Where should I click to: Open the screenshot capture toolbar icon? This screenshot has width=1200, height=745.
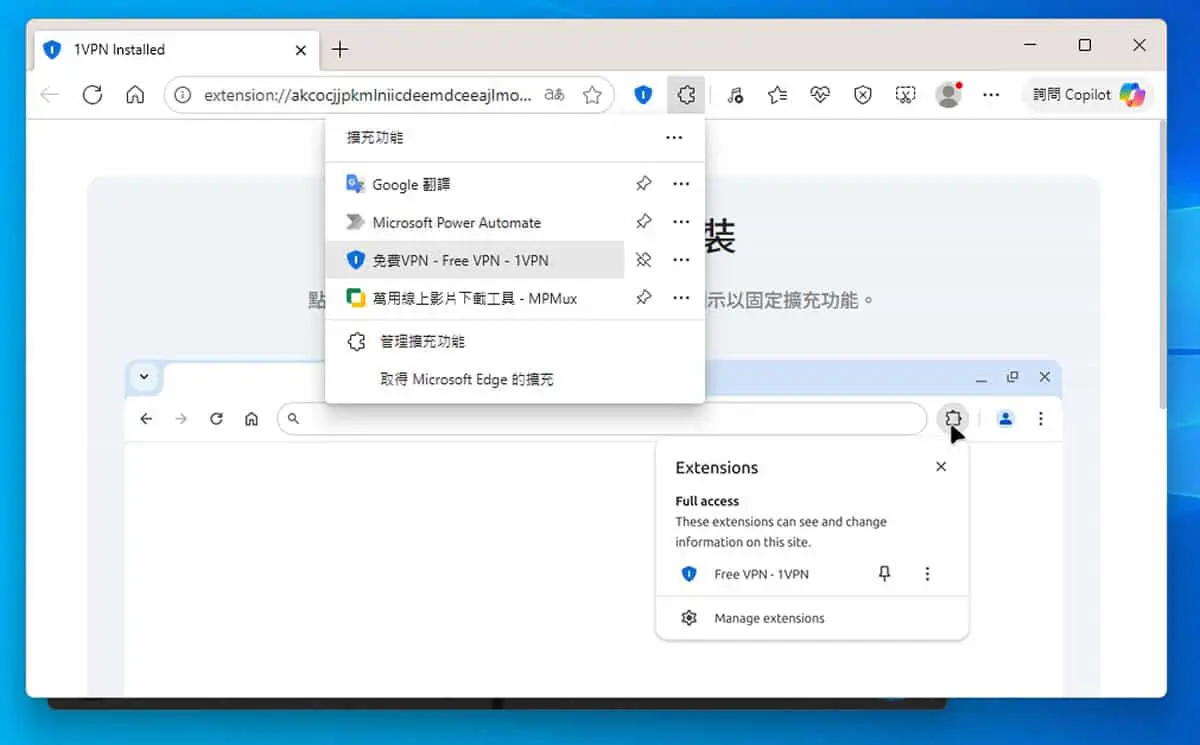[x=905, y=95]
